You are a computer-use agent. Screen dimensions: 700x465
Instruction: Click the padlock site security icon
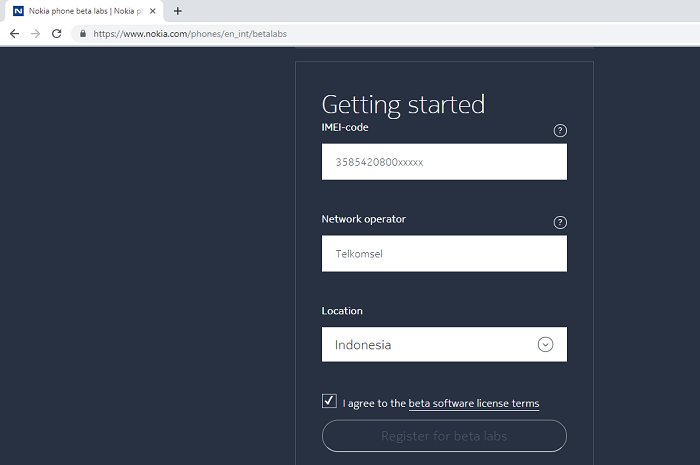click(83, 34)
